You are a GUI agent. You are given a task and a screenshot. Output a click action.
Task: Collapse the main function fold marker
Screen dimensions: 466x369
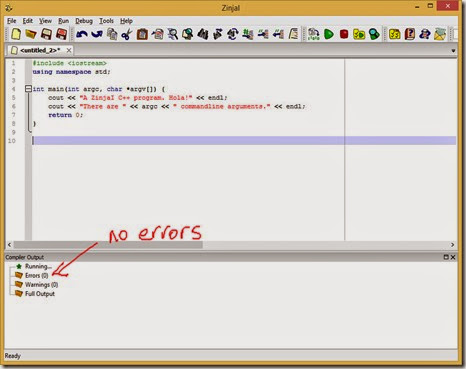(x=28, y=89)
